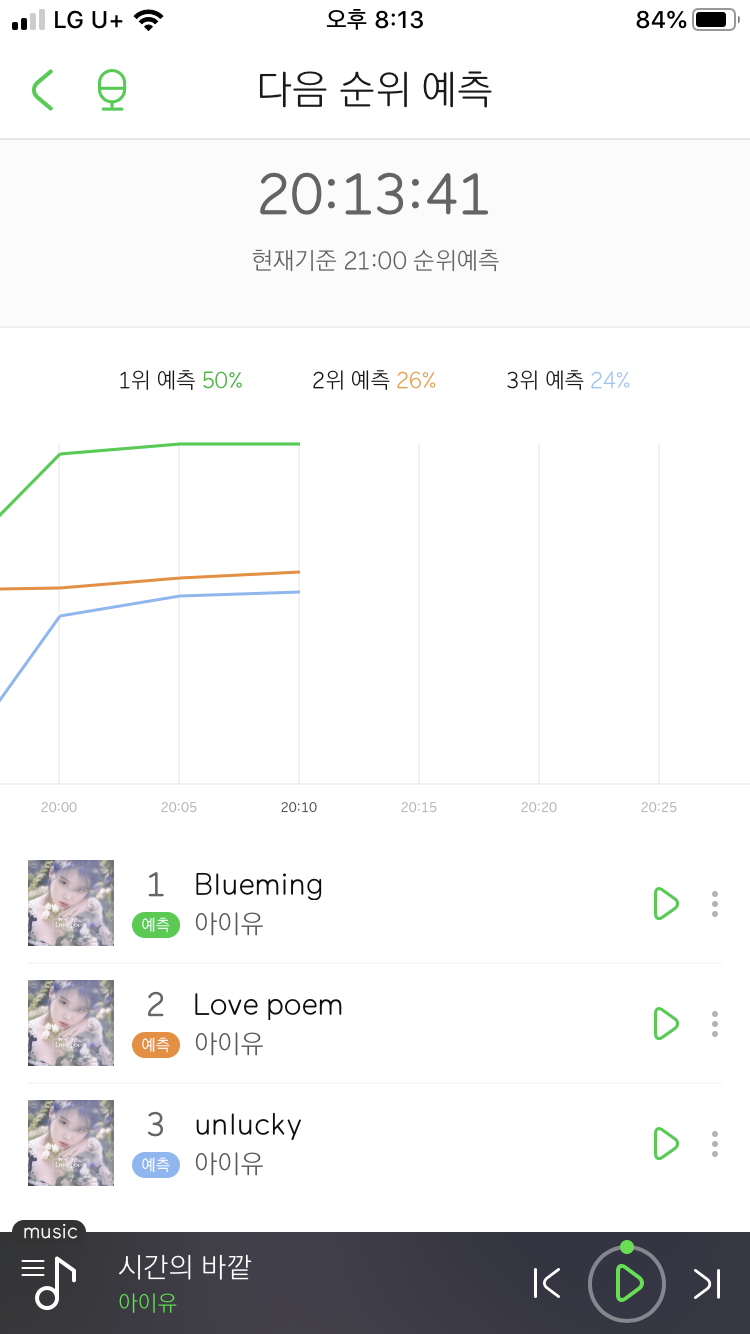
Task: Tap the Love poem song title
Action: point(268,1005)
